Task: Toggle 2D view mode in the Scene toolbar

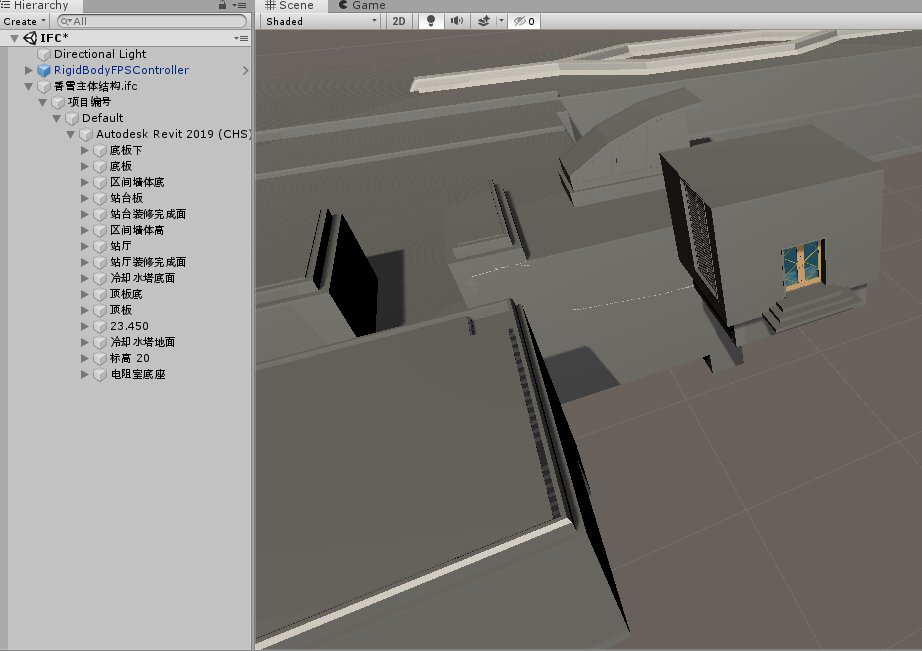Action: coord(398,20)
